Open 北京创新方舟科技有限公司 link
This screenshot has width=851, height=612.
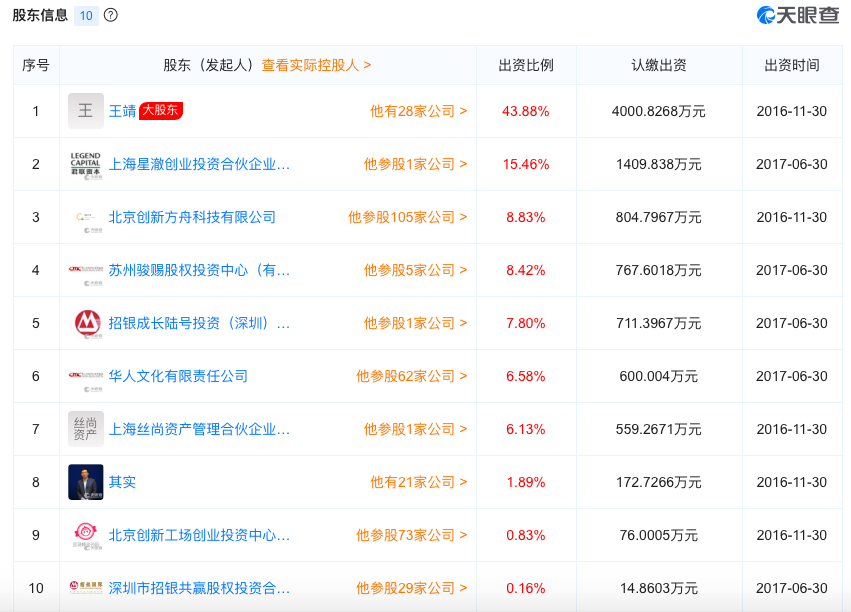192,218
